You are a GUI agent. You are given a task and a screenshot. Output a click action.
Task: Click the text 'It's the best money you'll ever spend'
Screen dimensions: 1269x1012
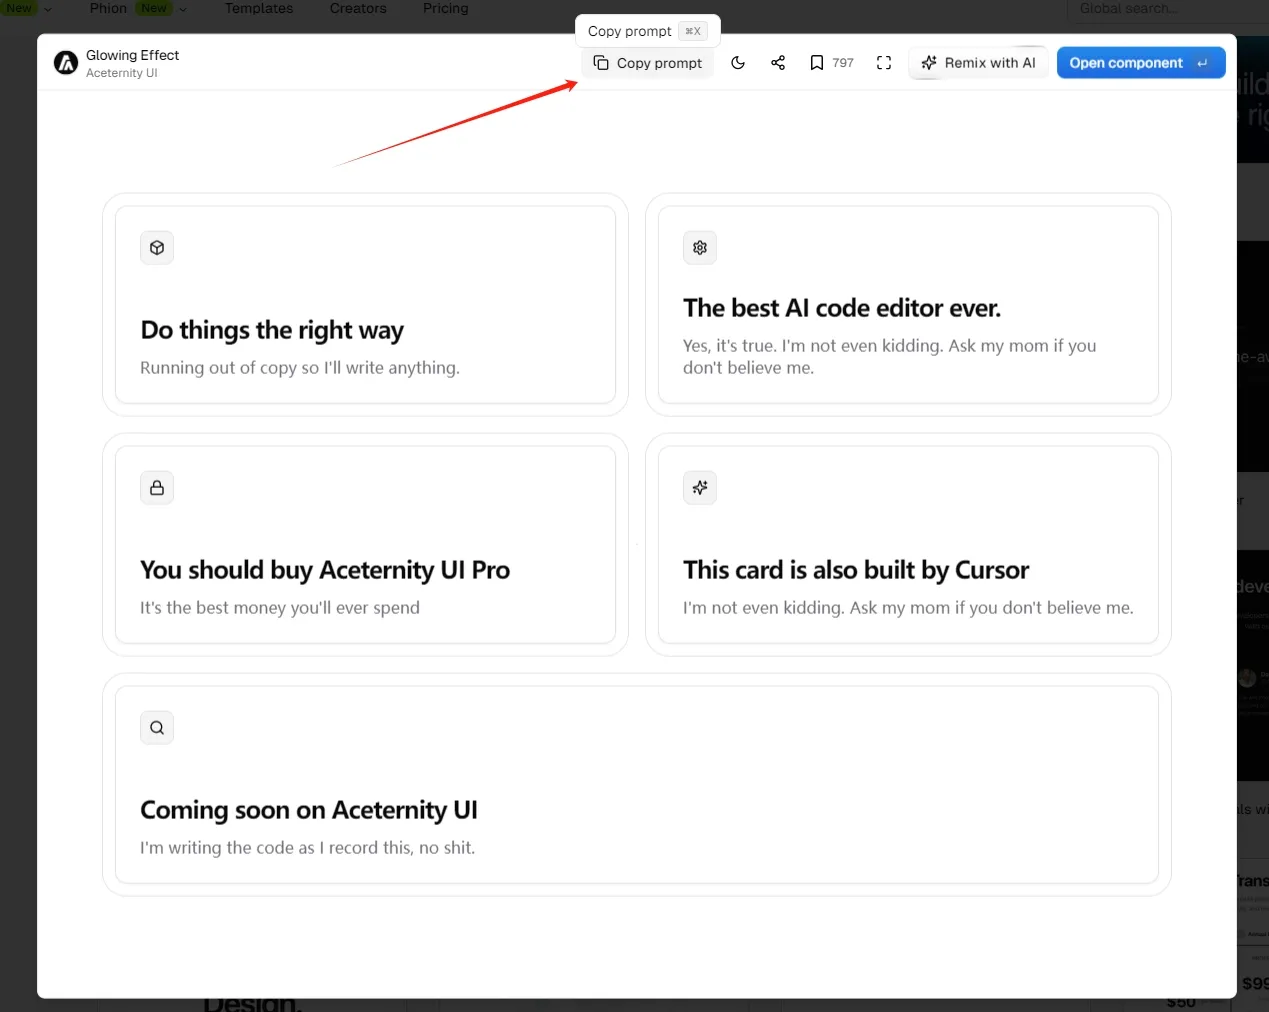(x=280, y=608)
